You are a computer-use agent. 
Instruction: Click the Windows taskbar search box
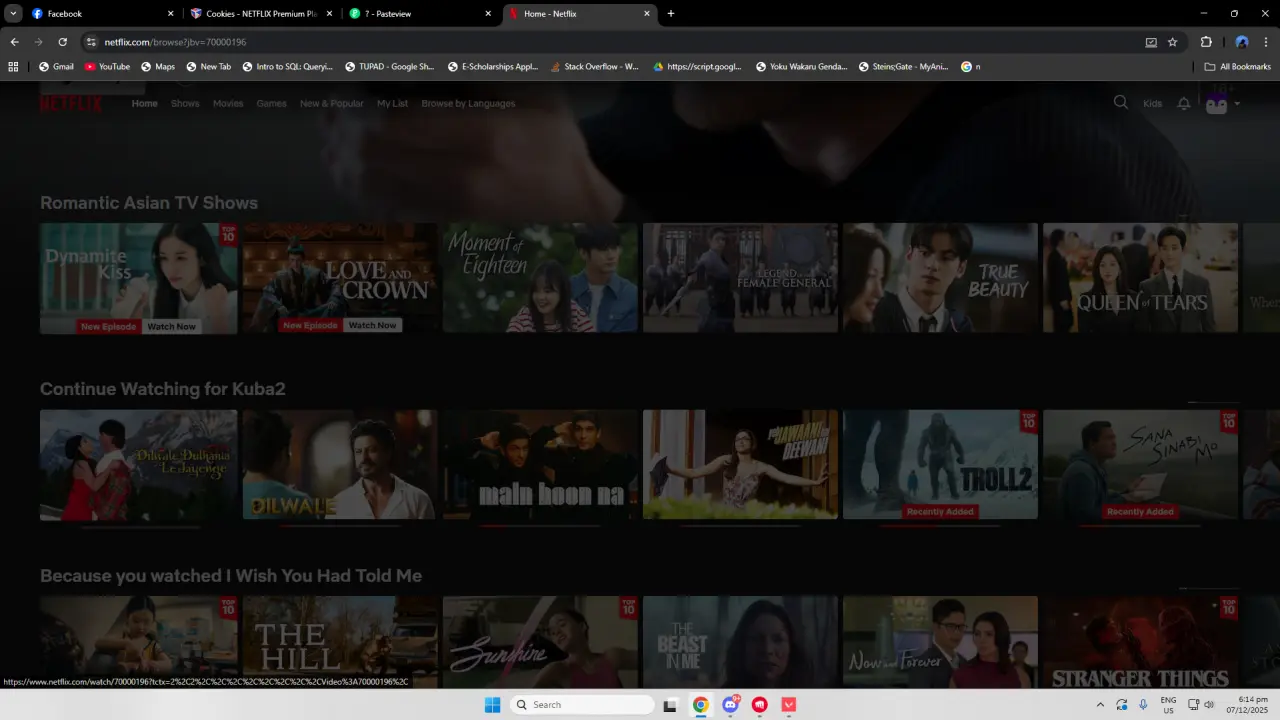click(583, 705)
